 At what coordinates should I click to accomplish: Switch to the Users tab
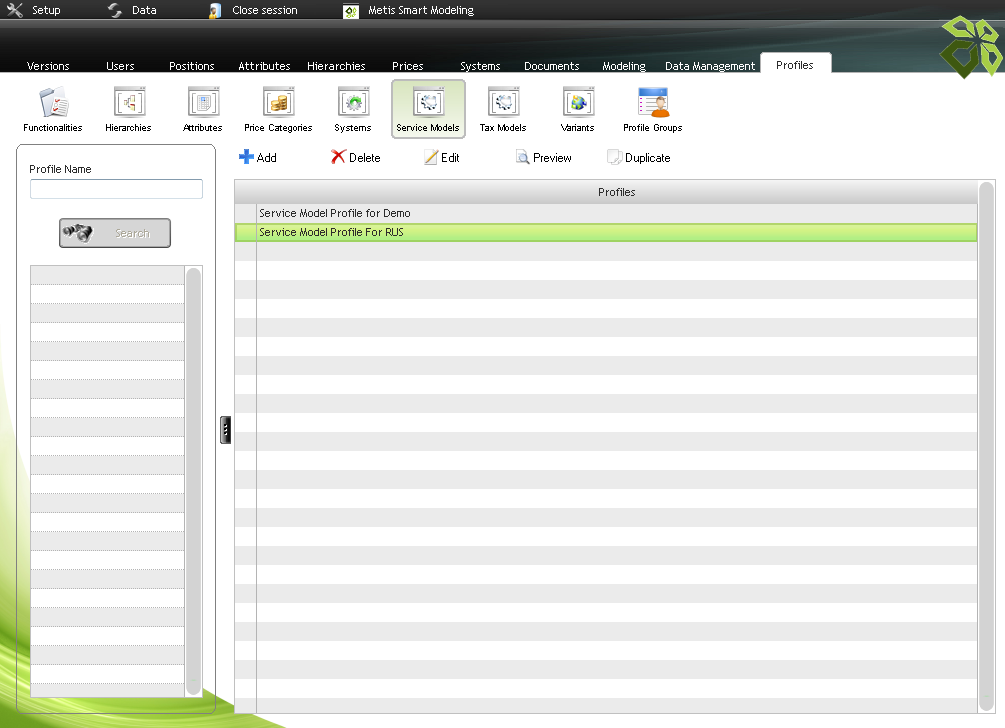click(120, 65)
